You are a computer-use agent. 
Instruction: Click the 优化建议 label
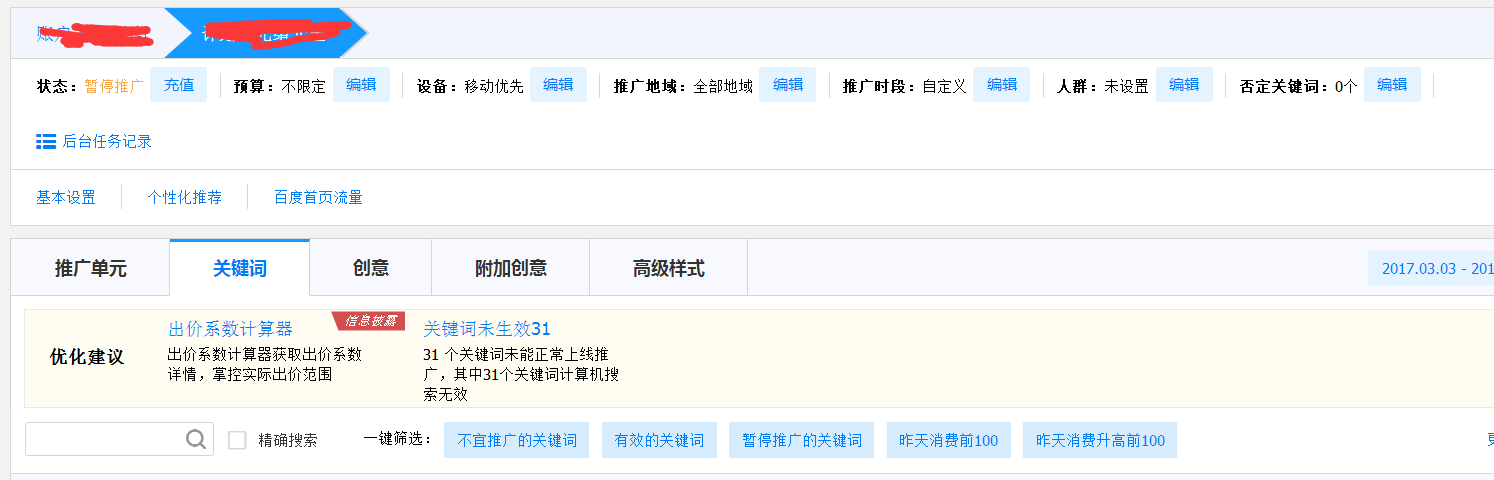click(x=87, y=357)
